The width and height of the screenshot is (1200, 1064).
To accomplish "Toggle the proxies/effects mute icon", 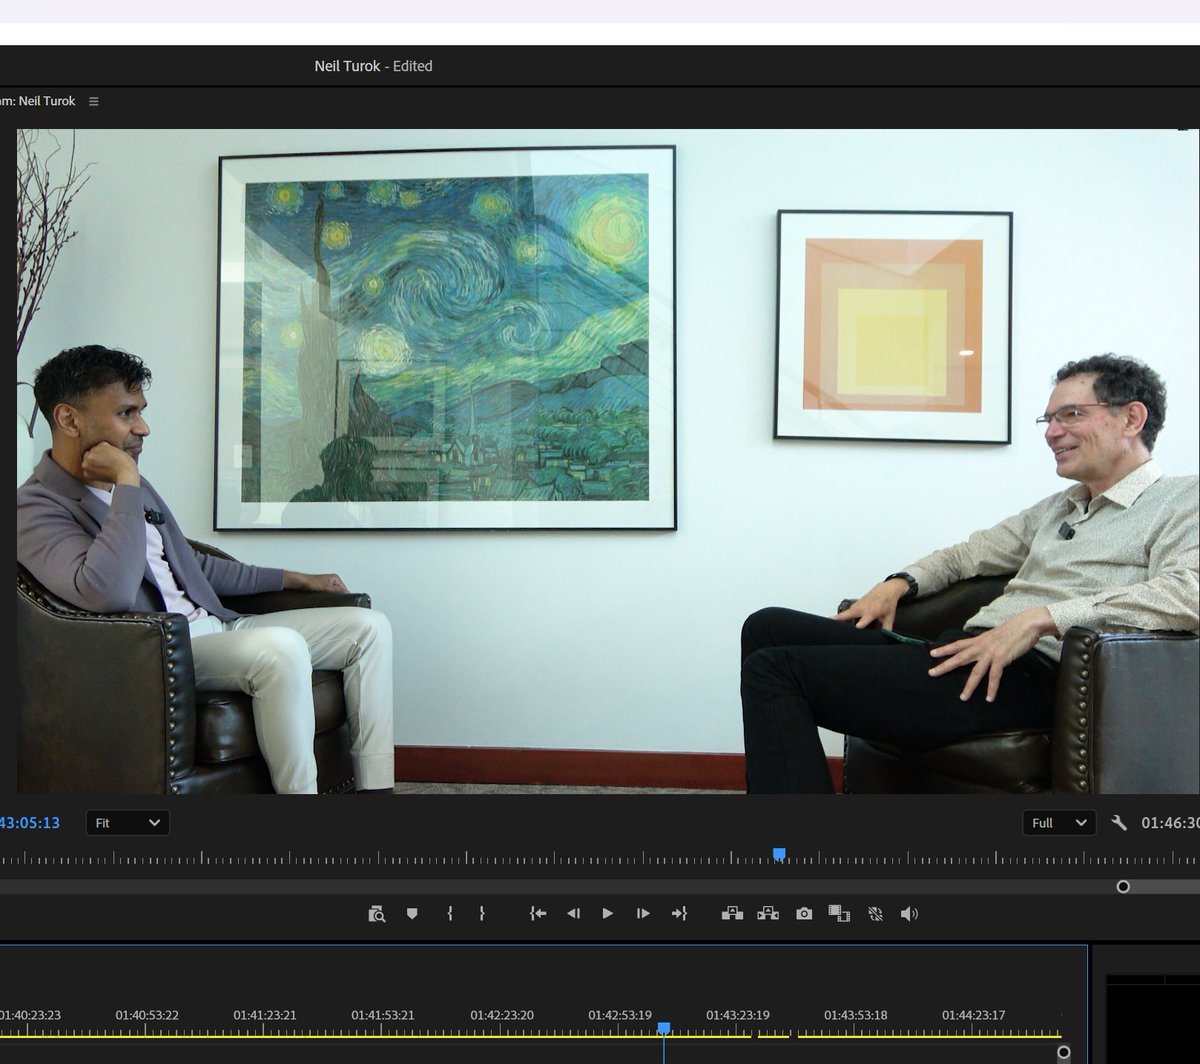I will [x=875, y=913].
